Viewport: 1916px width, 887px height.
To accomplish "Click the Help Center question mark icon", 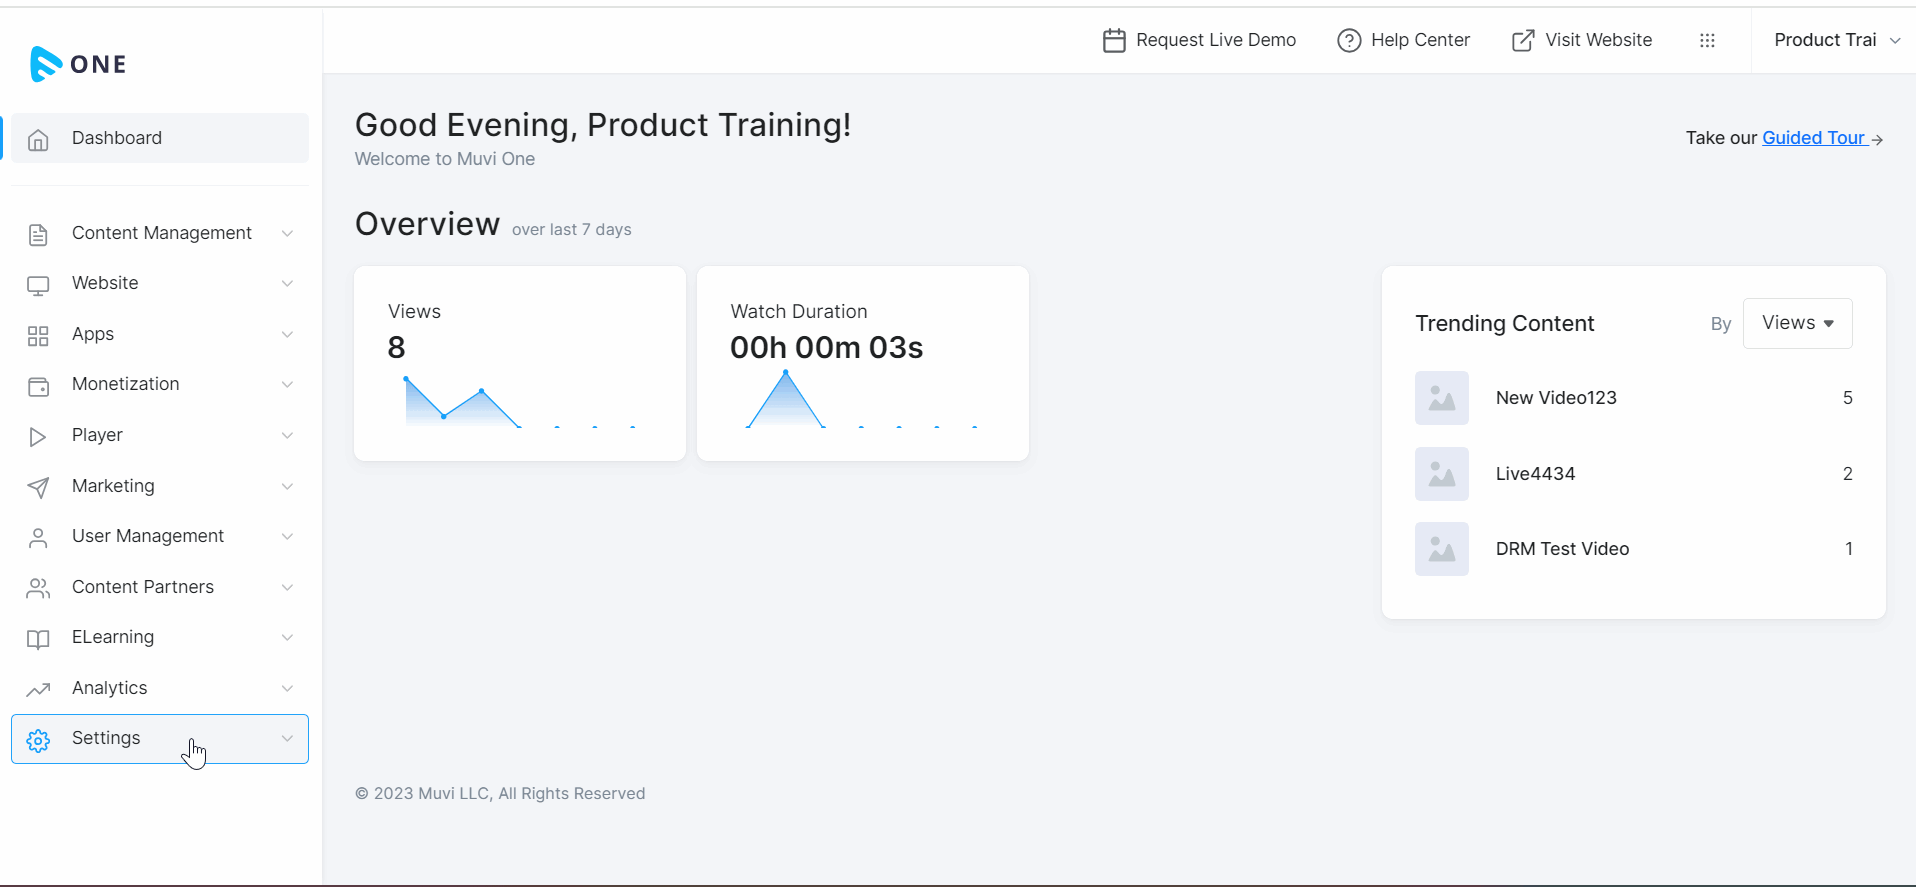I will pyautogui.click(x=1349, y=40).
